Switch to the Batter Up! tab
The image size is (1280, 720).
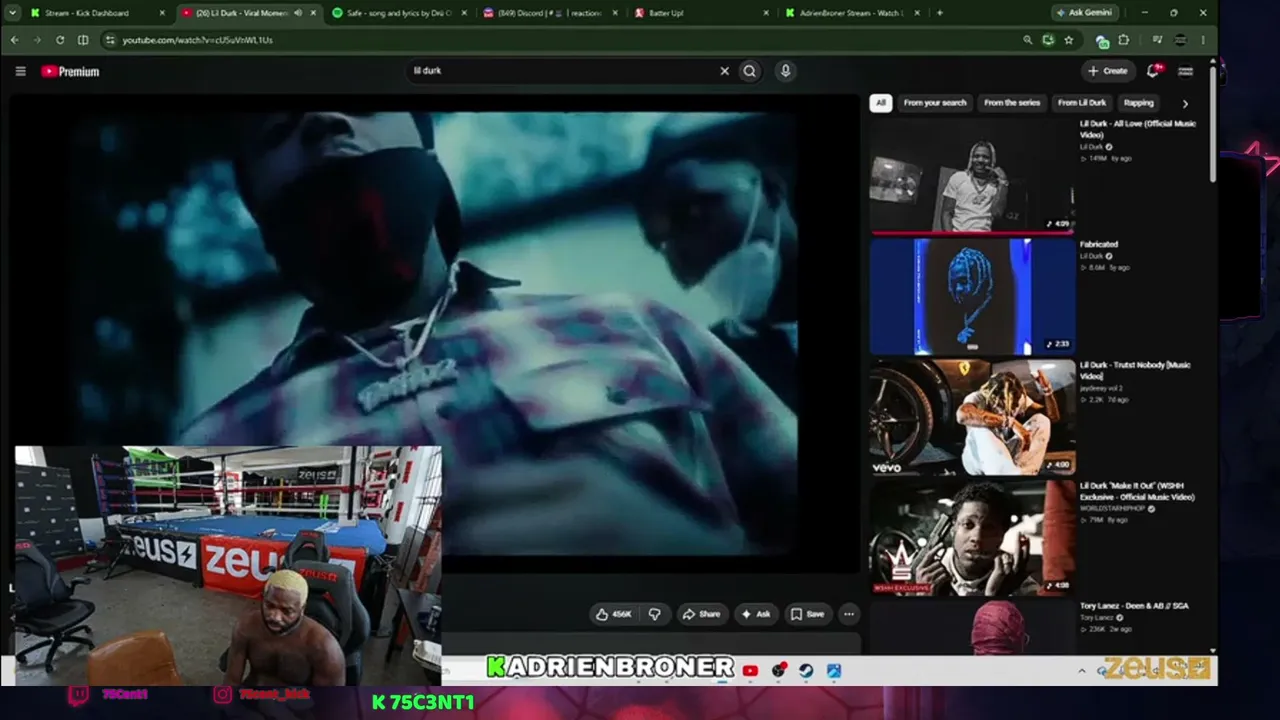702,13
